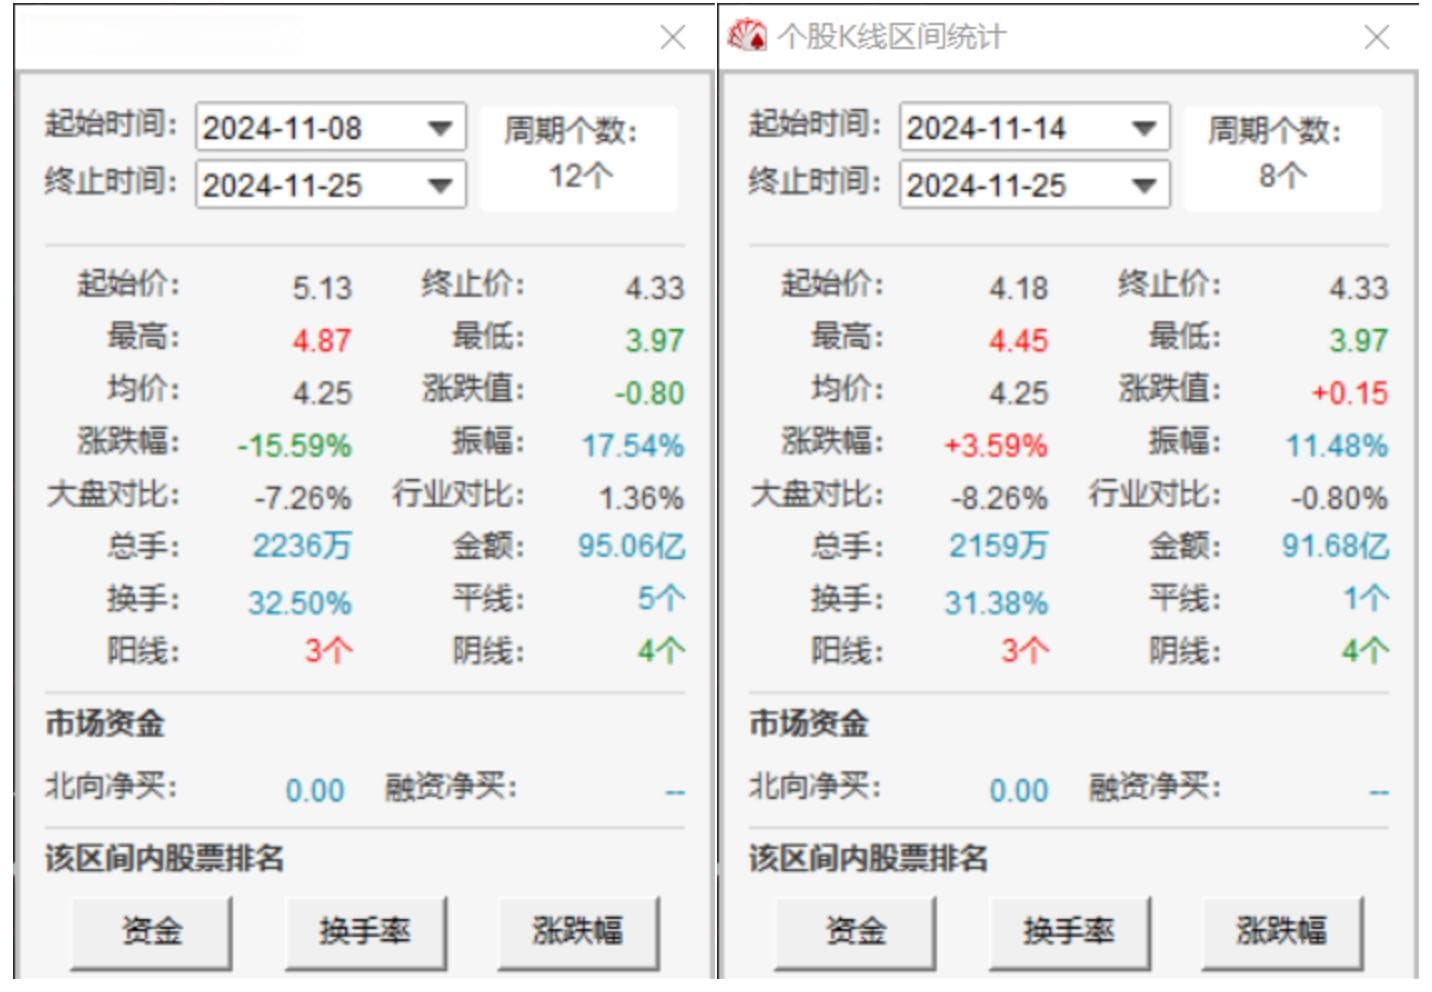1432x992 pixels.
Task: Click 市场资金 heading in right window
Action: [809, 724]
